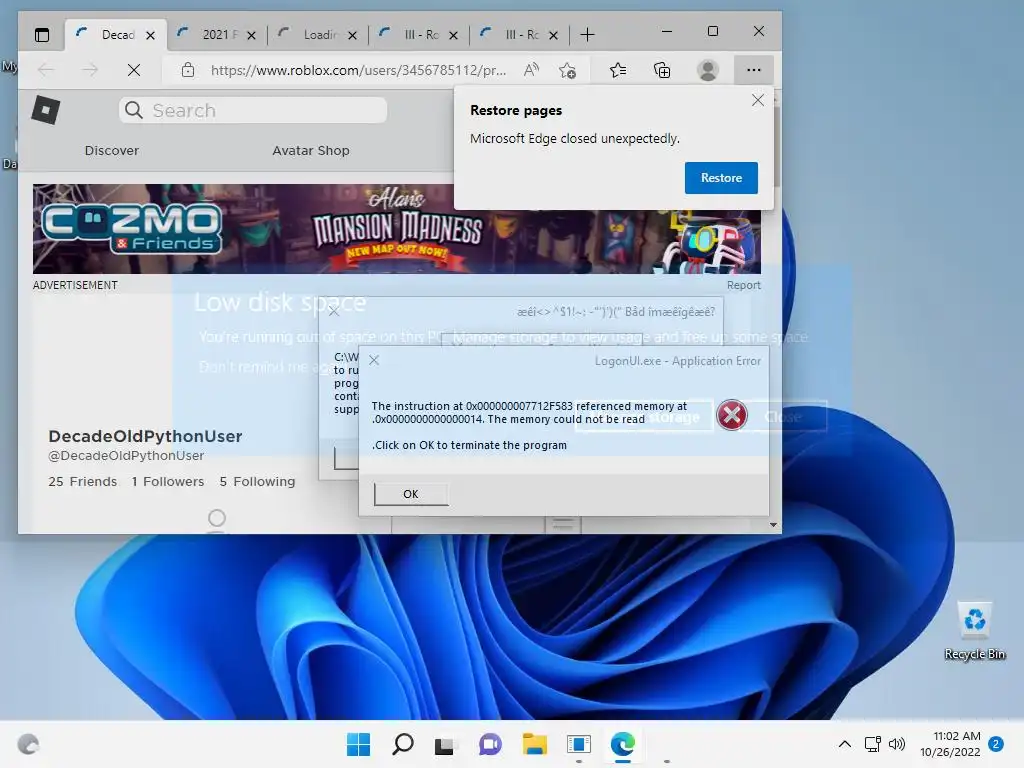Open Edge Settings and more menu

coord(754,70)
